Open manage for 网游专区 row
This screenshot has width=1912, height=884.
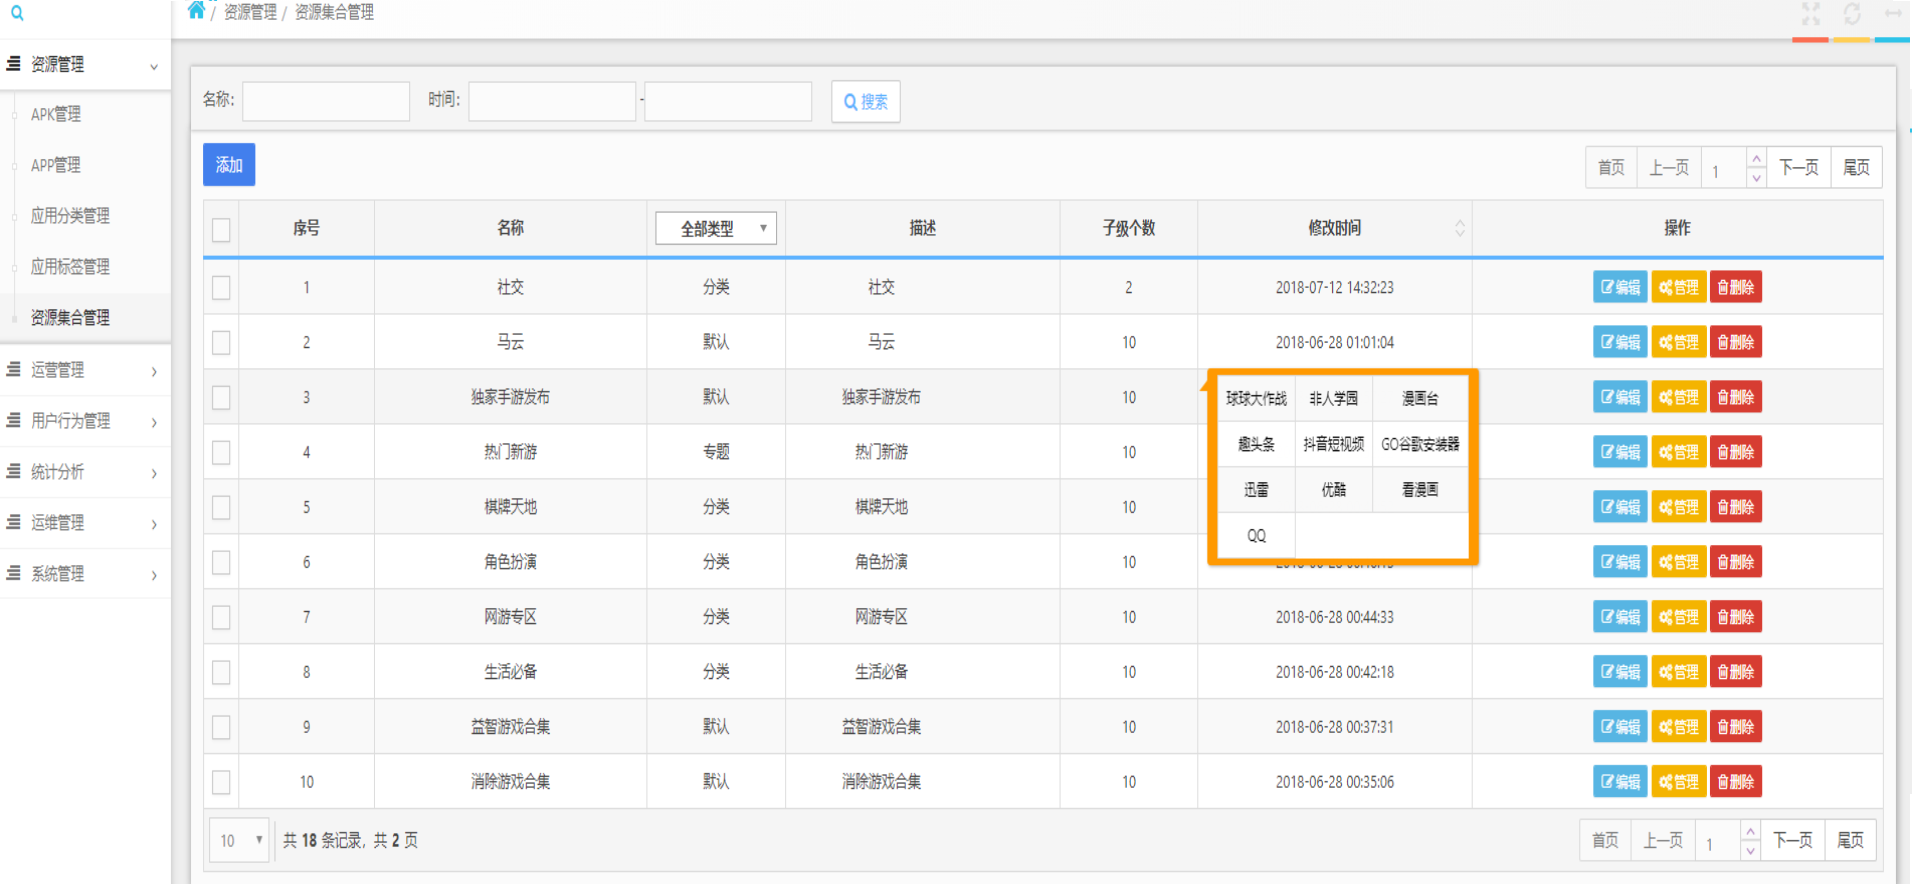[1678, 617]
